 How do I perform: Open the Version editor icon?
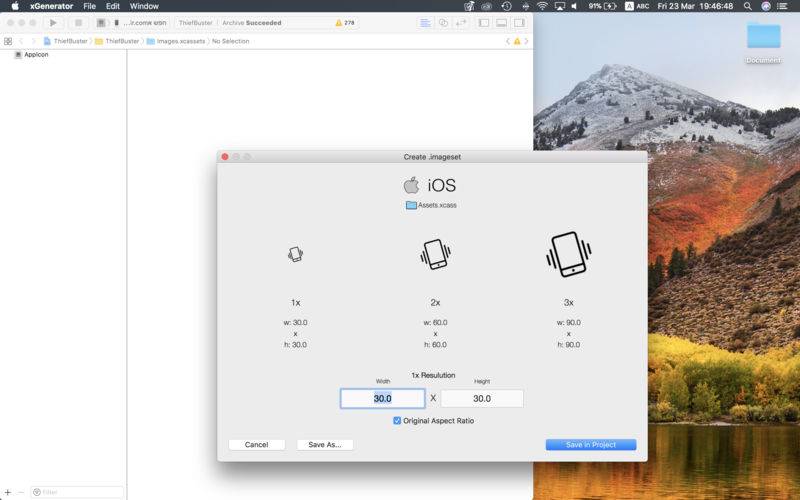461,22
